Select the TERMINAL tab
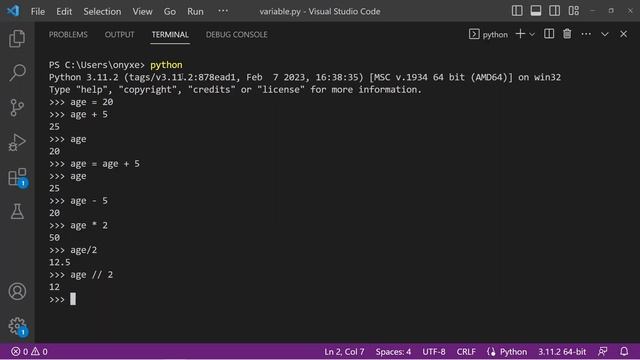The height and width of the screenshot is (360, 640). [x=170, y=35]
